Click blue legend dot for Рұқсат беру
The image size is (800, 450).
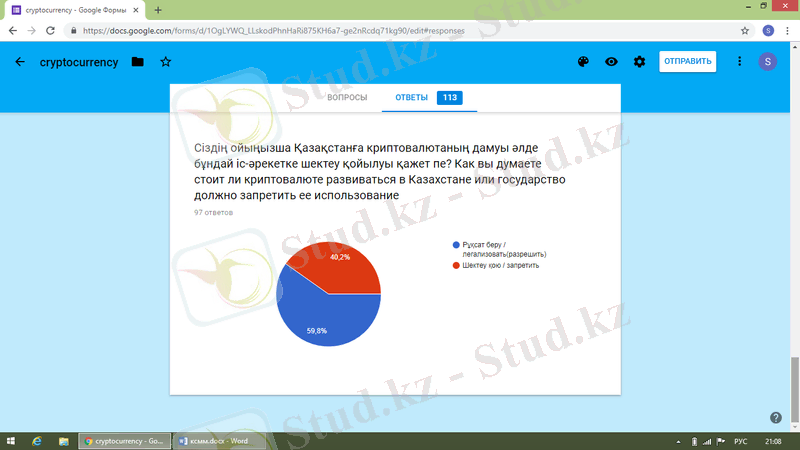(456, 245)
